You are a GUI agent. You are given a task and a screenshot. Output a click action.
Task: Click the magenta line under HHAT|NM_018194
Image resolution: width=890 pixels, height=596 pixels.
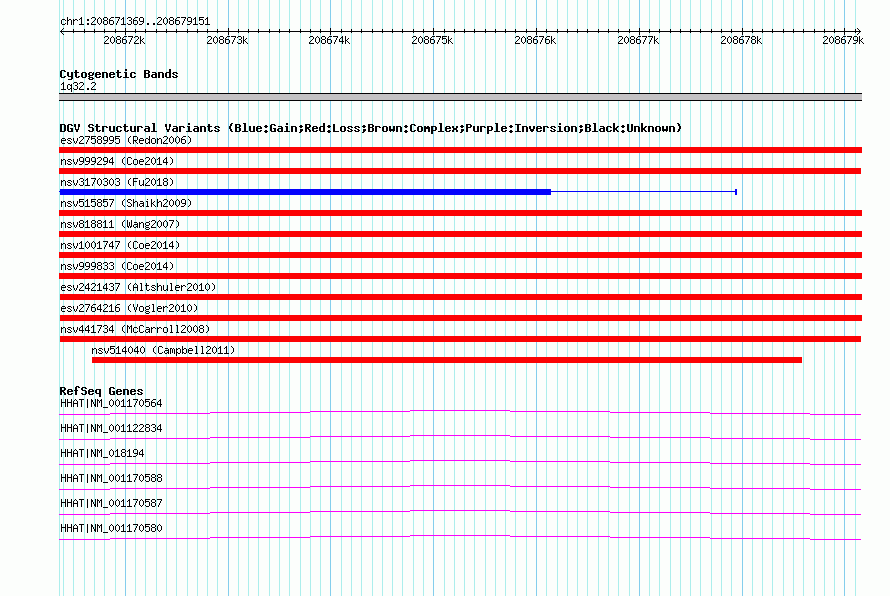(460, 462)
